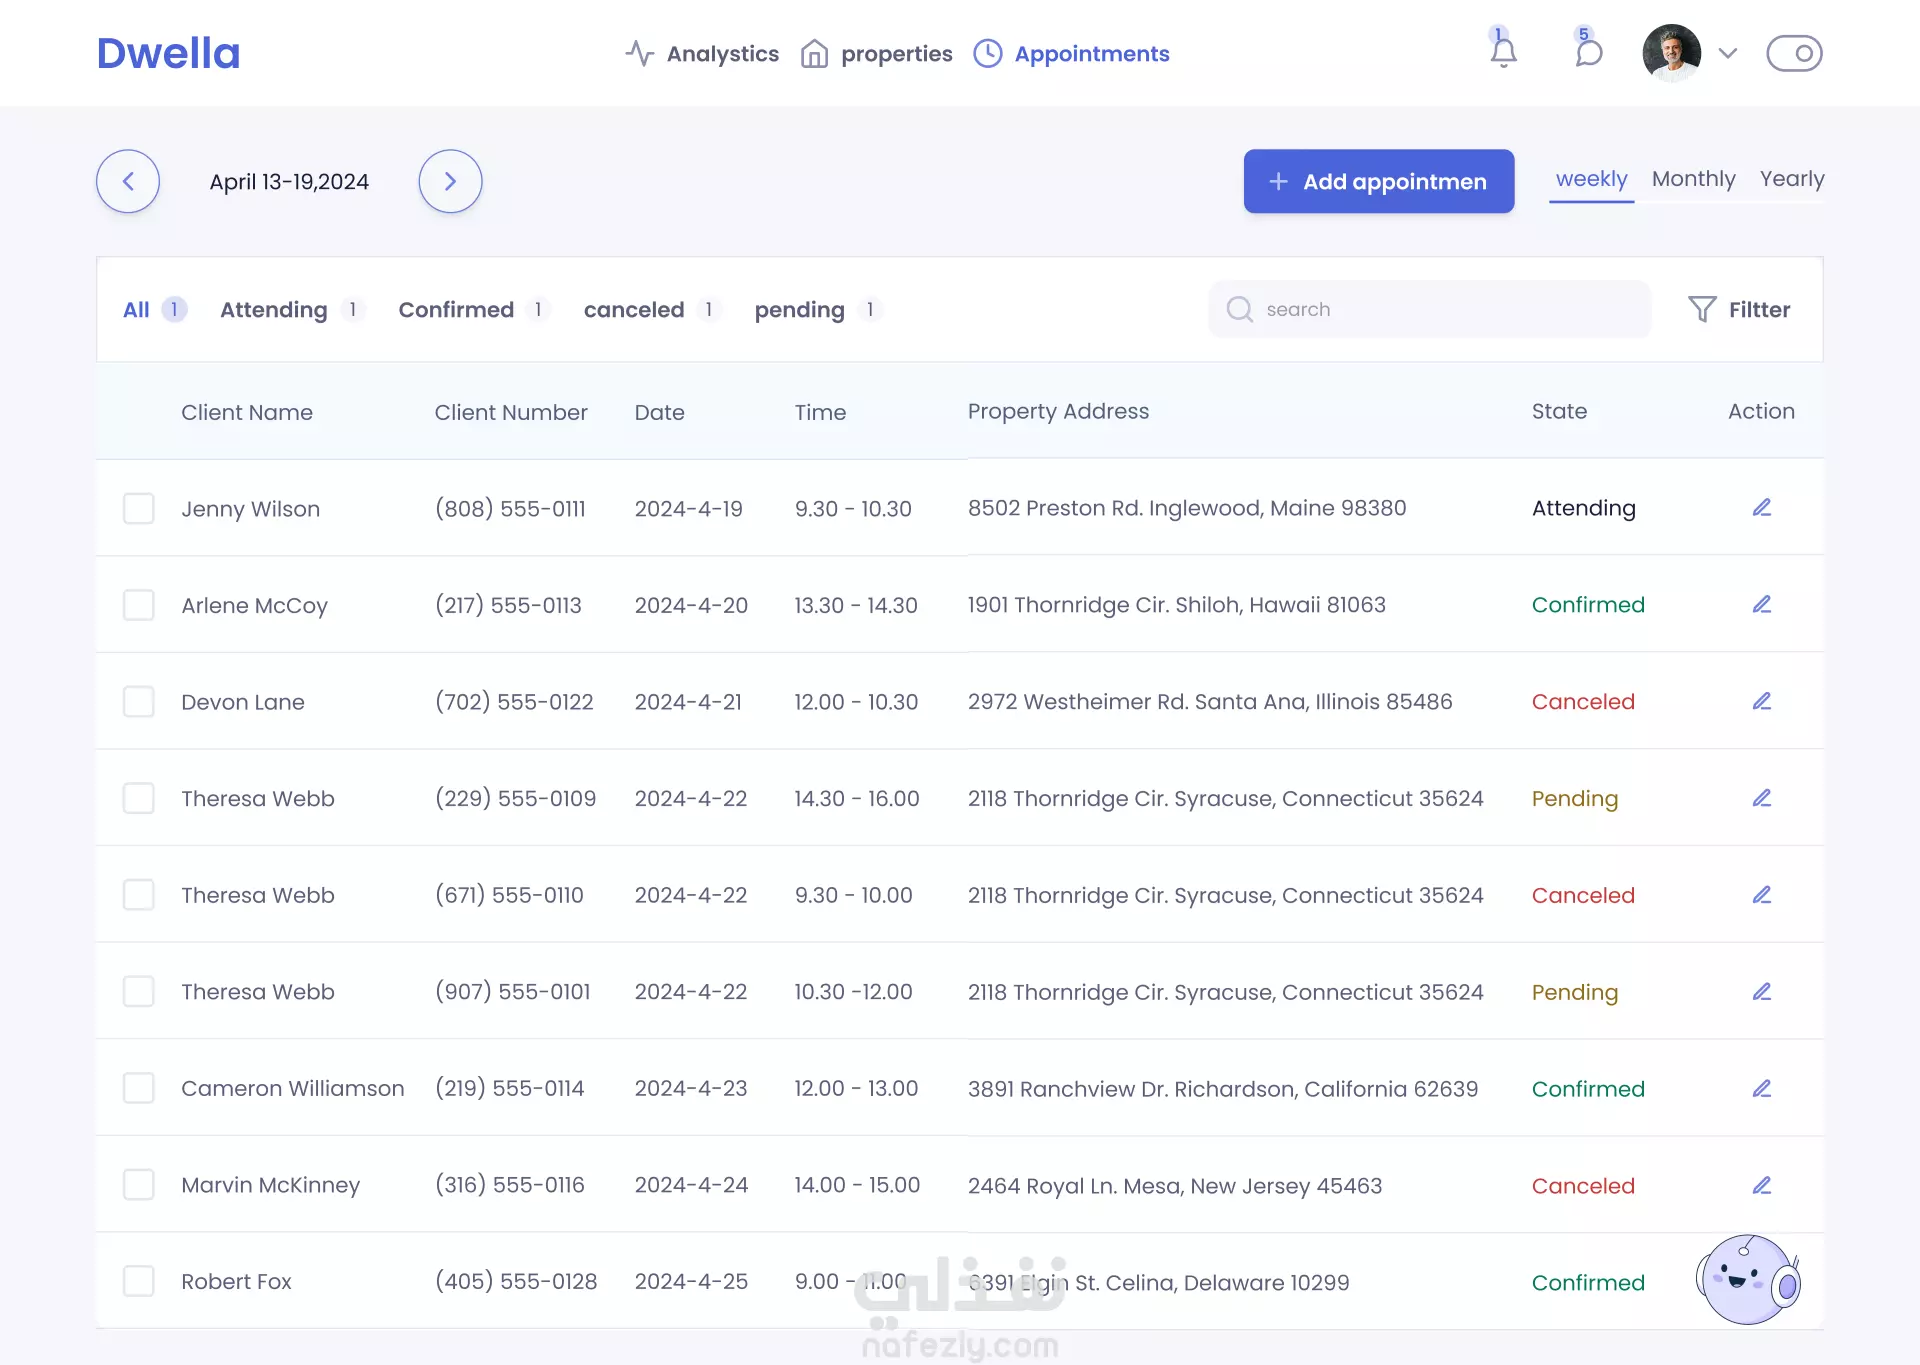Image resolution: width=1920 pixels, height=1365 pixels.
Task: Expand the profile dropdown chevron beside the avatar
Action: point(1728,53)
